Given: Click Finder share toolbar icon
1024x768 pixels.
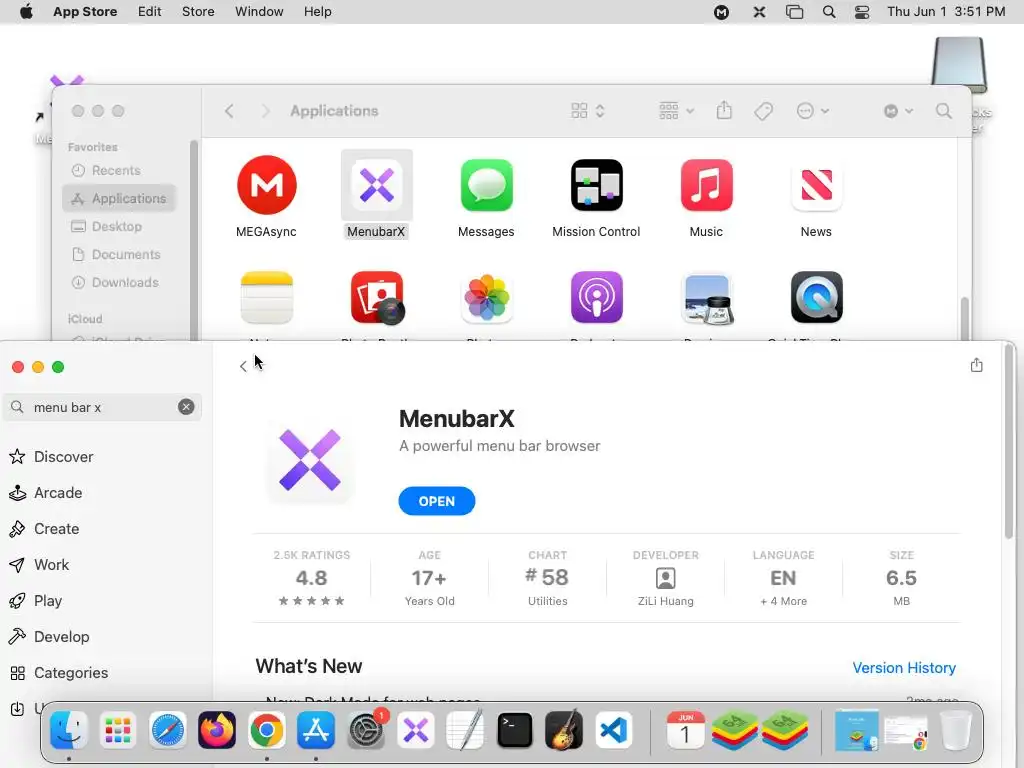Looking at the screenshot, I should click(x=724, y=110).
